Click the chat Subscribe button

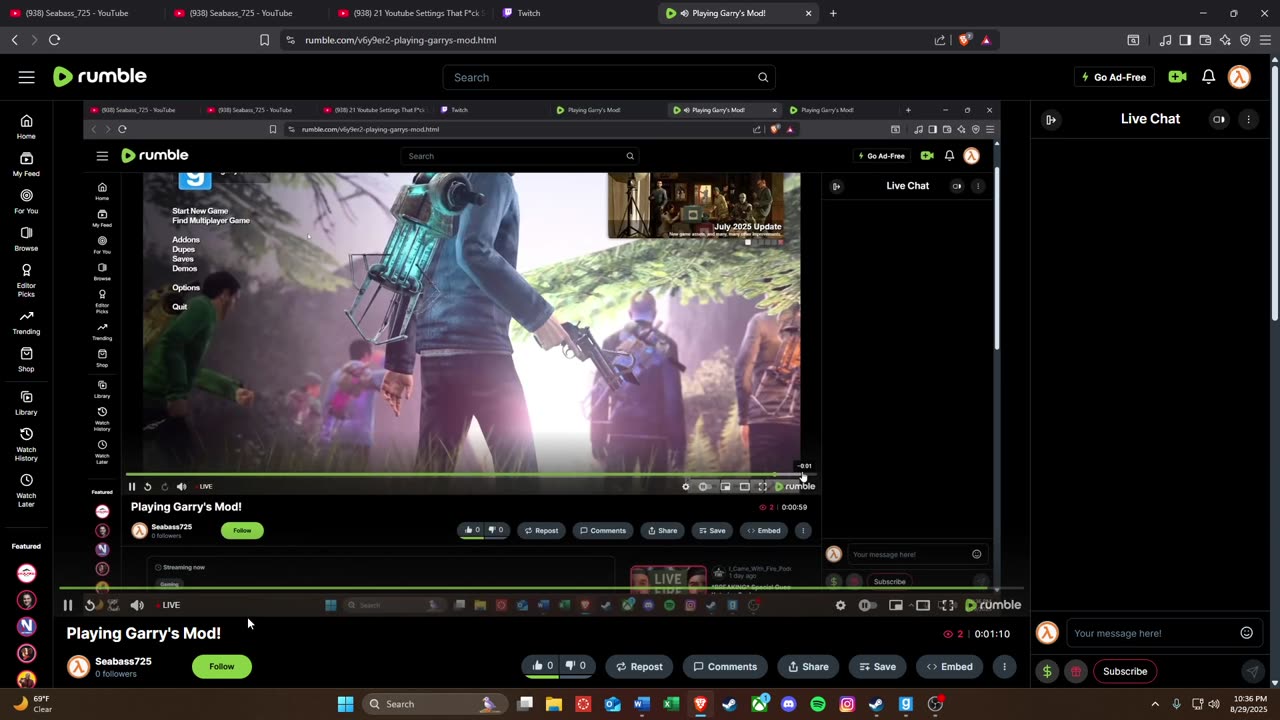(x=1125, y=671)
